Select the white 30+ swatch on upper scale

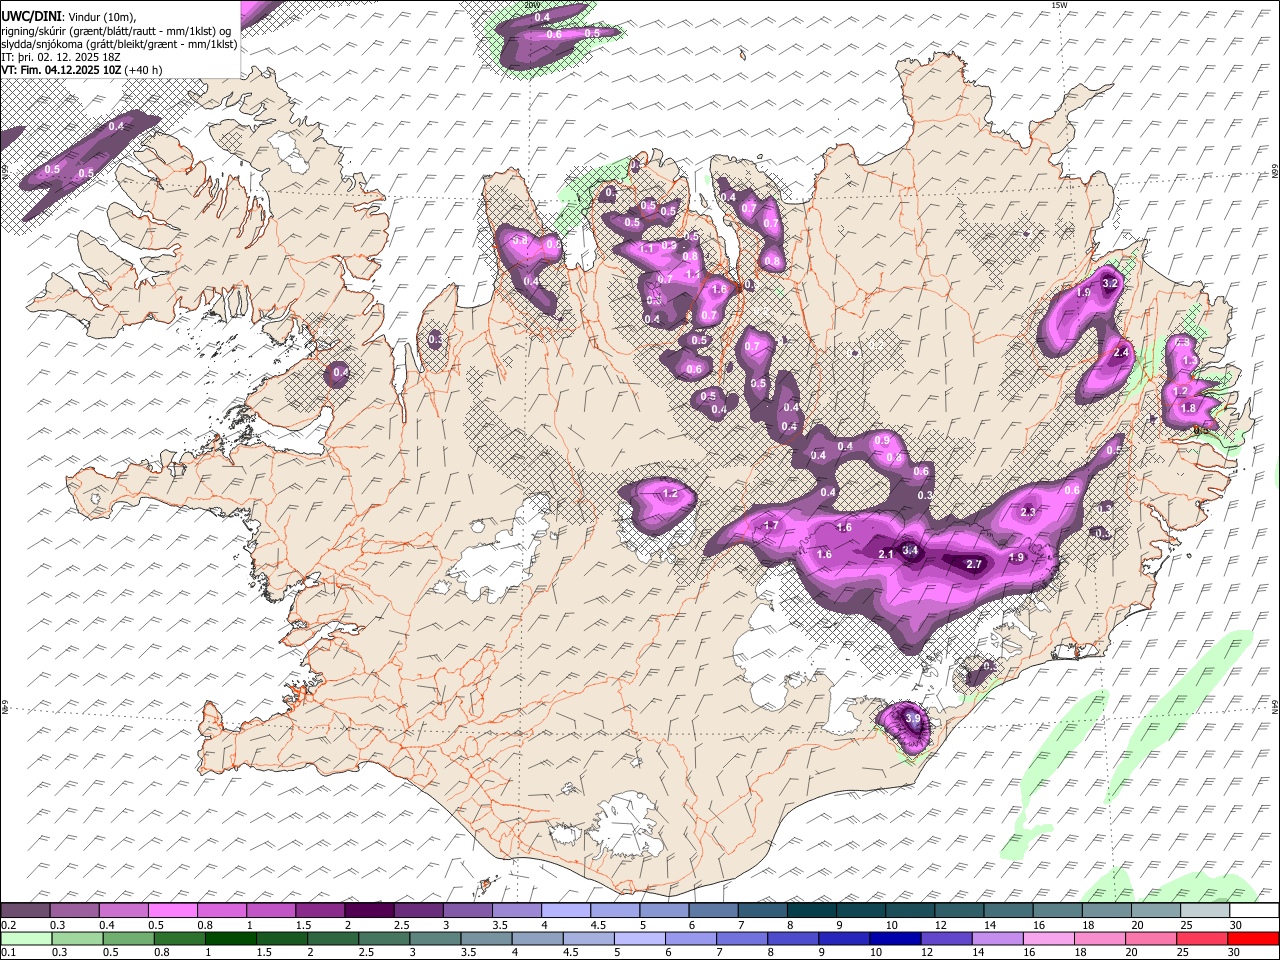coord(1254,911)
